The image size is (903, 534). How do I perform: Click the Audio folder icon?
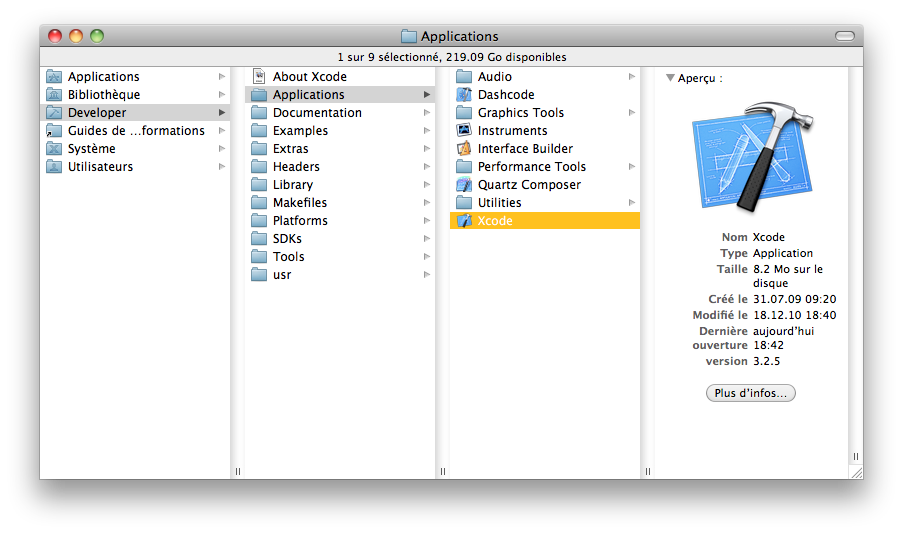pyautogui.click(x=464, y=76)
